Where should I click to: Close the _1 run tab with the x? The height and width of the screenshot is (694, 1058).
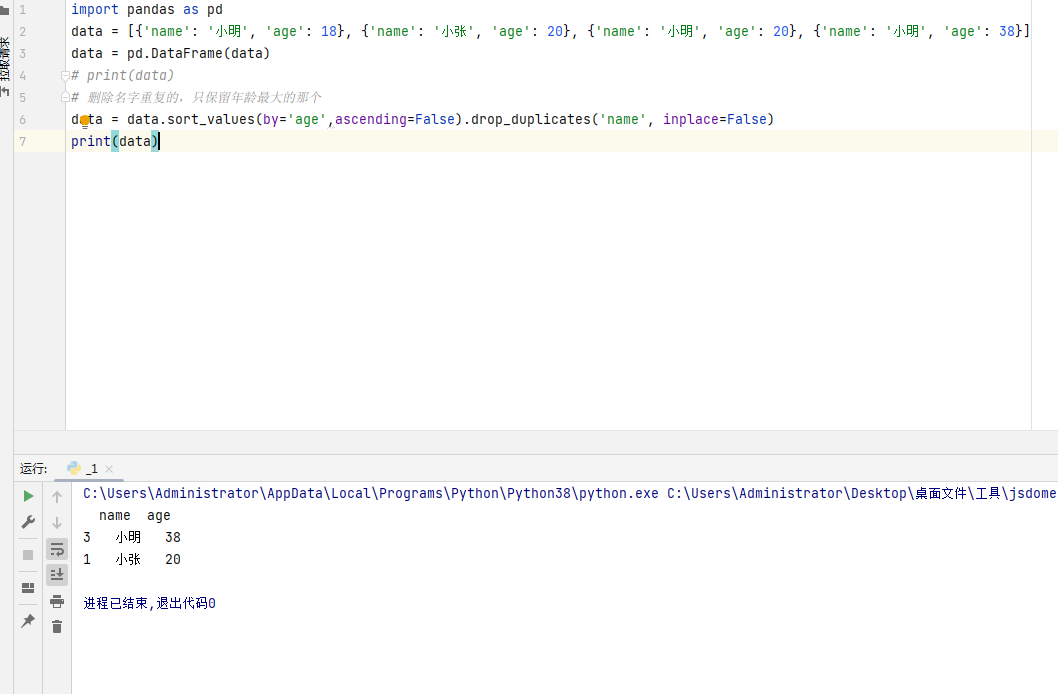[109, 469]
